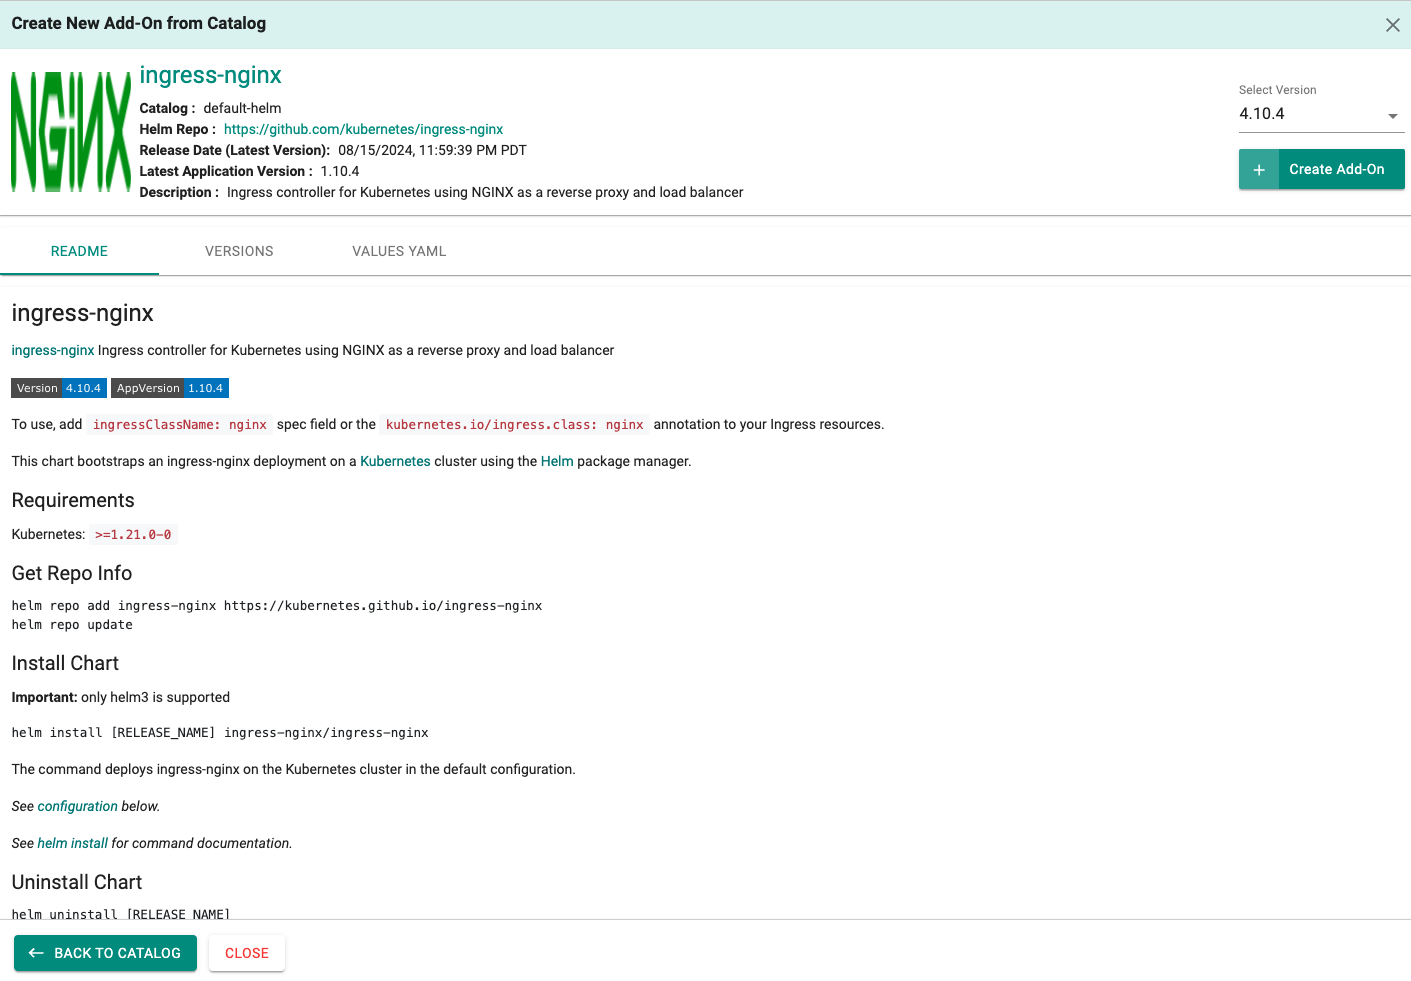The width and height of the screenshot is (1411, 981).
Task: Click the Uninstall Chart heading
Action: (77, 882)
